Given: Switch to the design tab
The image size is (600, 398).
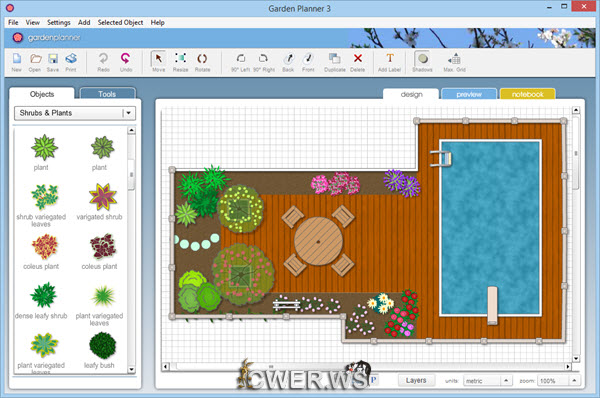Looking at the screenshot, I should [x=411, y=94].
